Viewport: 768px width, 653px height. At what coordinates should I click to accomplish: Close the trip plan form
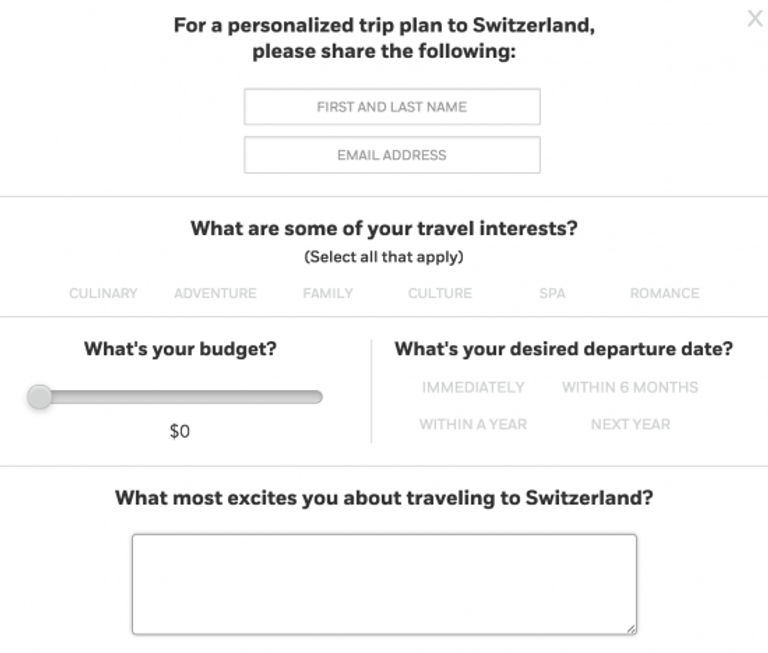tap(755, 19)
